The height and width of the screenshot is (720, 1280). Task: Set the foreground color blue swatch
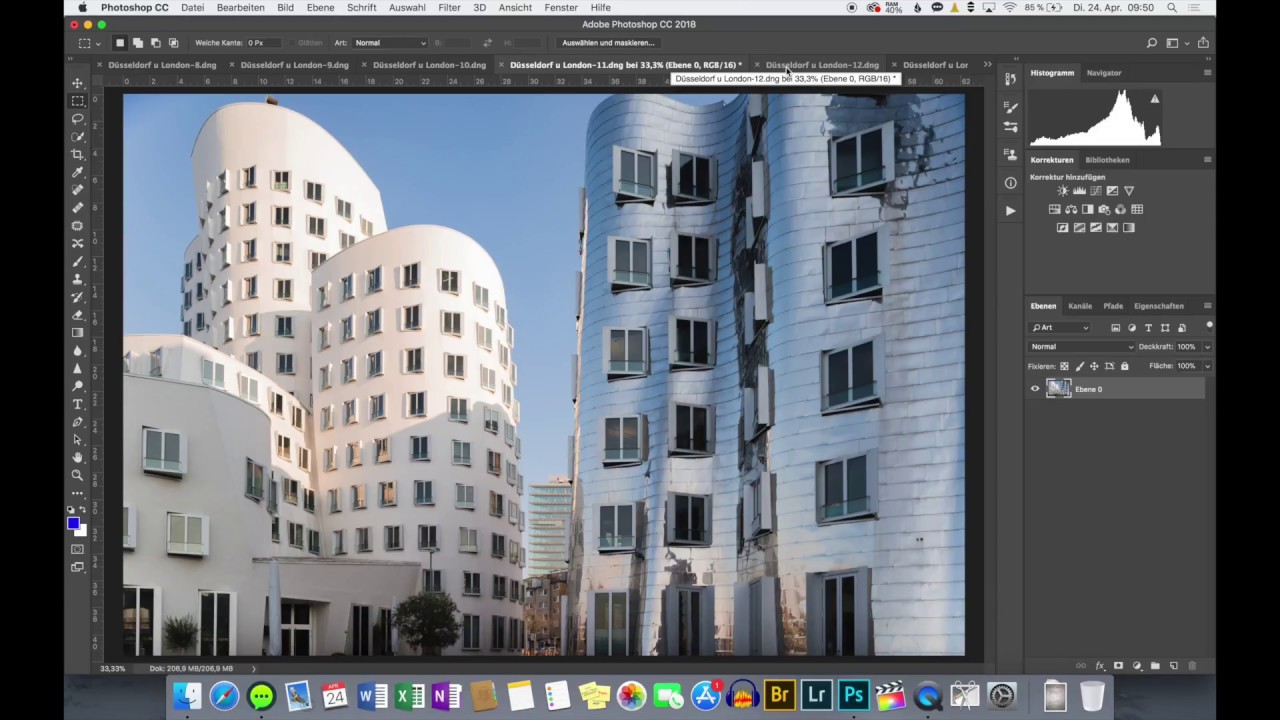point(73,523)
